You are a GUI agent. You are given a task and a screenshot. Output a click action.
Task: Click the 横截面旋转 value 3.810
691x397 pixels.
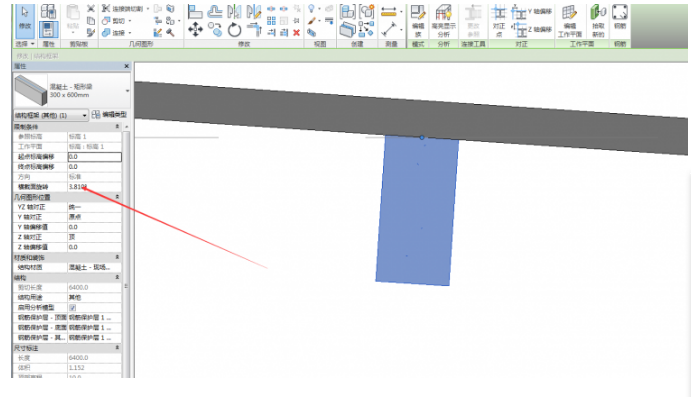[x=94, y=187]
